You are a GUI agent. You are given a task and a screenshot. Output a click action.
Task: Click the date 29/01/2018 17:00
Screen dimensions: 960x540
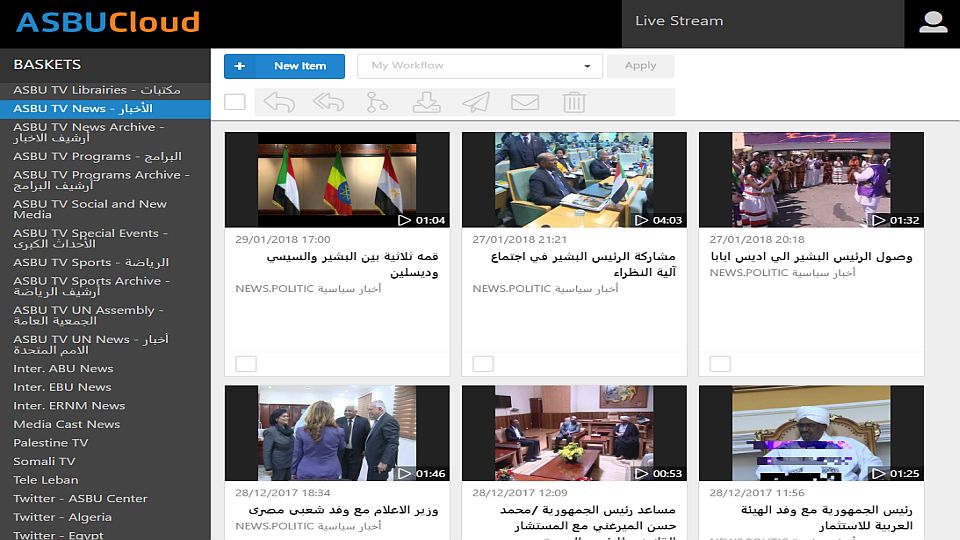283,239
